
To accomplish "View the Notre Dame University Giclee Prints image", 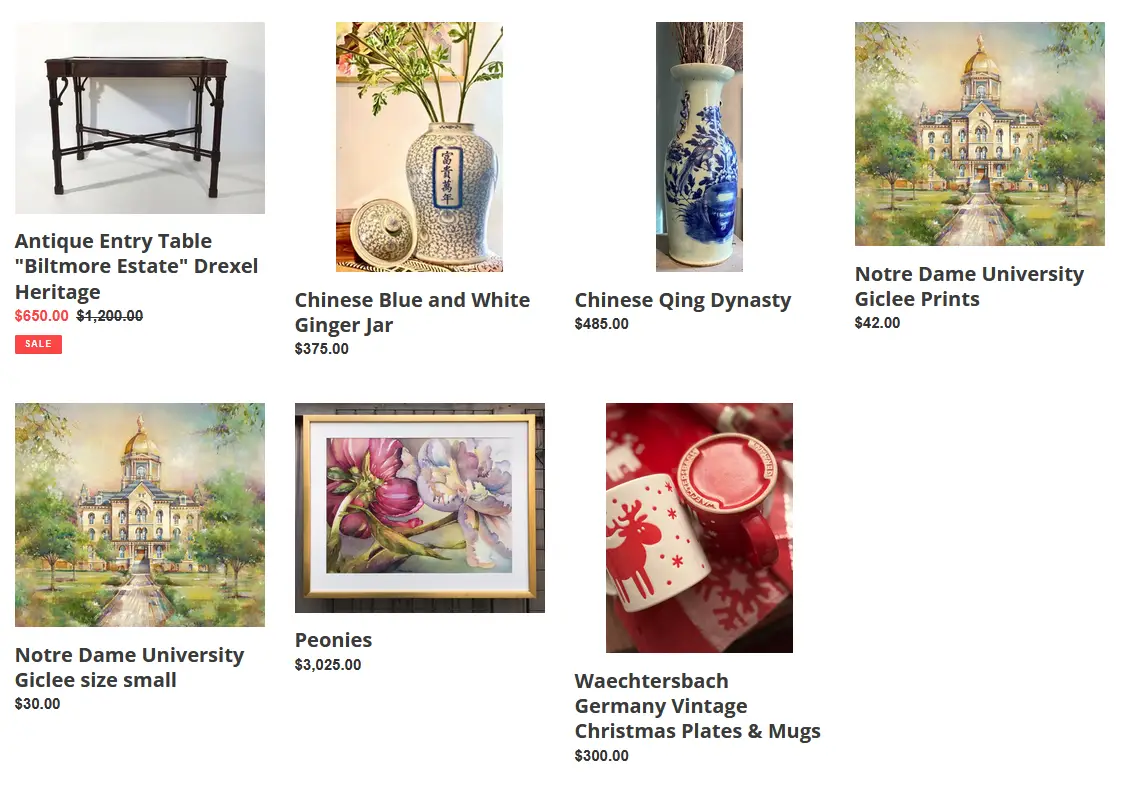I will click(x=979, y=134).
